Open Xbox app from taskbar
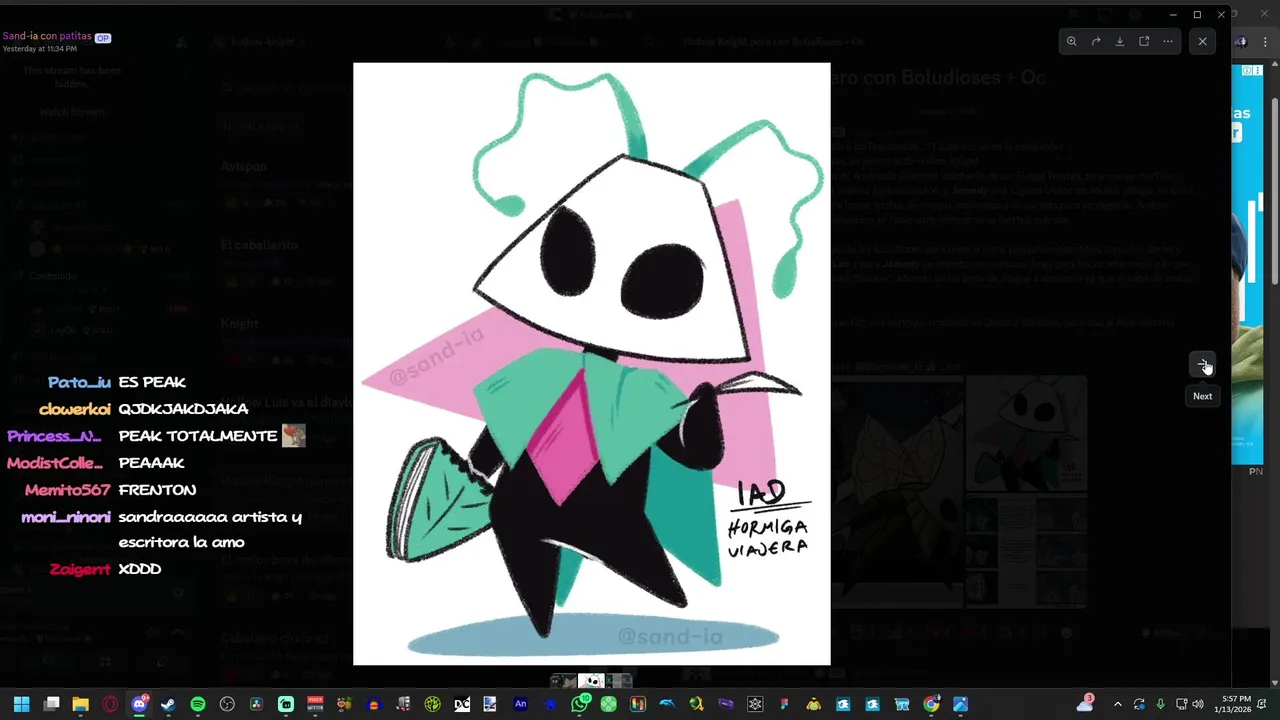The width and height of the screenshot is (1280, 720). (608, 704)
